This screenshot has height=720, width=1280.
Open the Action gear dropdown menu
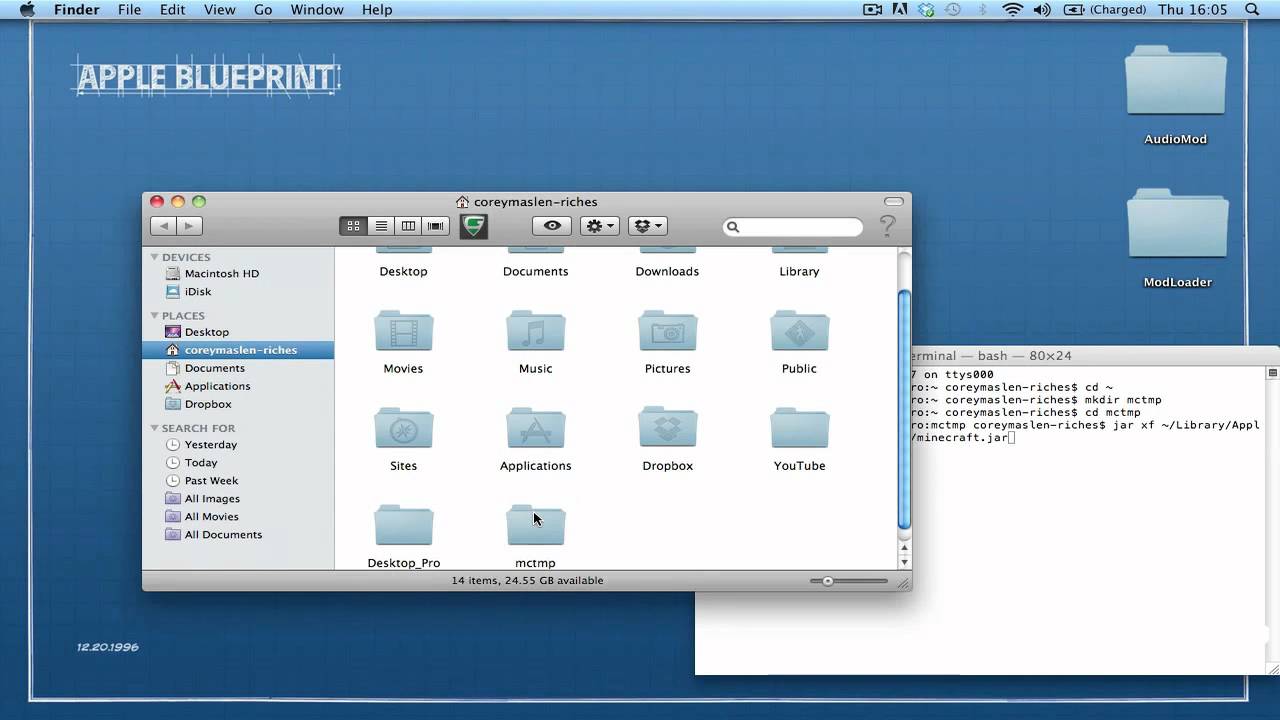[x=600, y=226]
